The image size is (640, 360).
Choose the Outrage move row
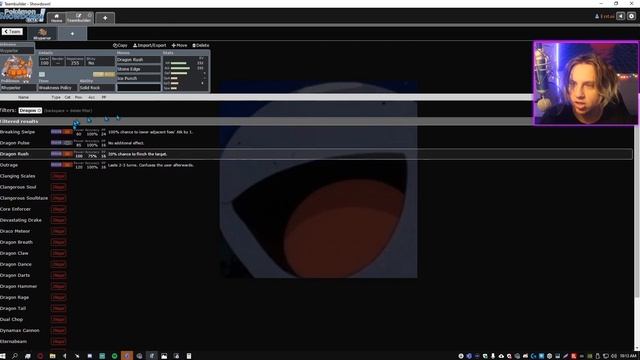pos(316,165)
